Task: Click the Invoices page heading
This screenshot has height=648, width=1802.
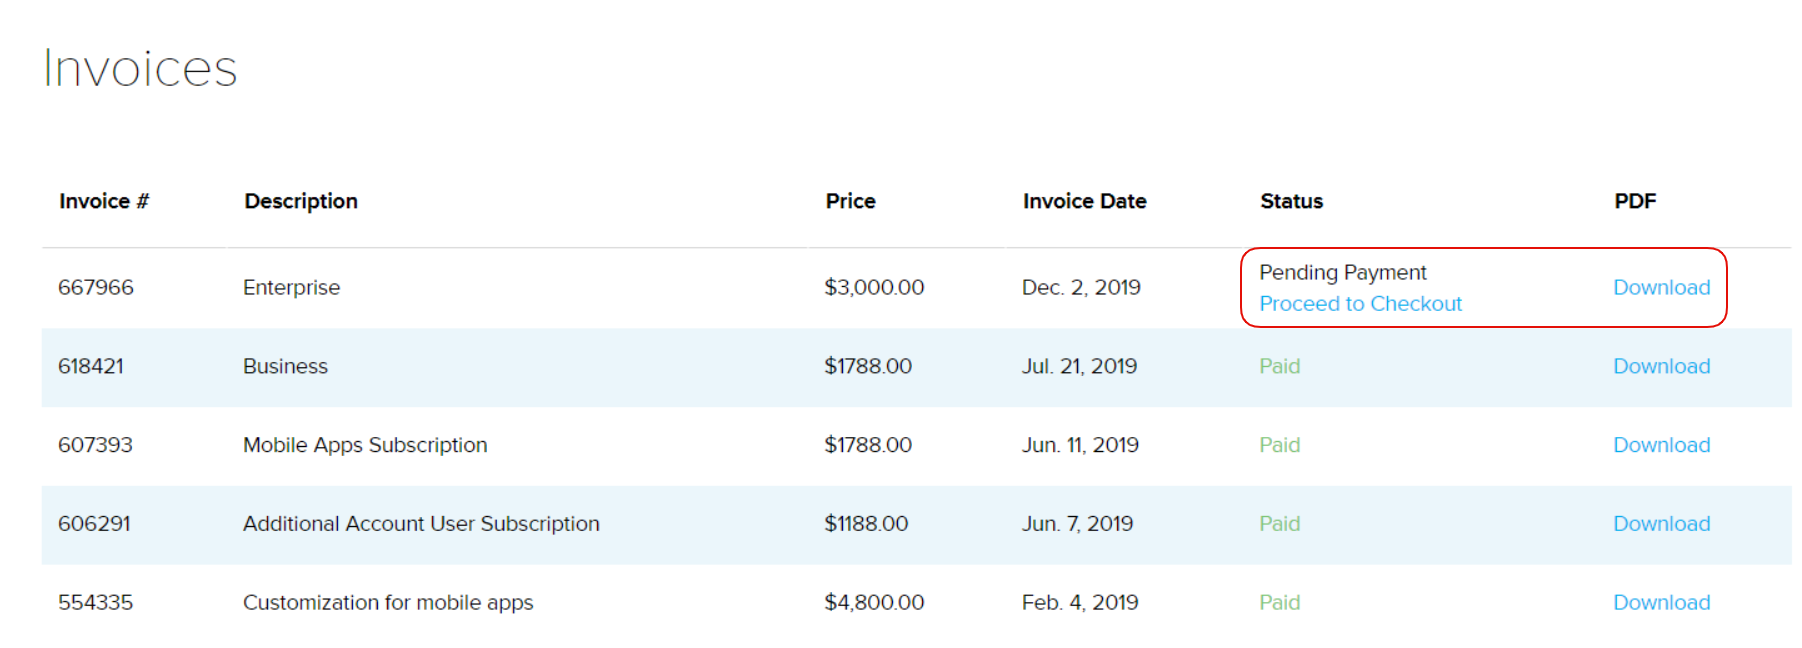Action: coord(140,69)
